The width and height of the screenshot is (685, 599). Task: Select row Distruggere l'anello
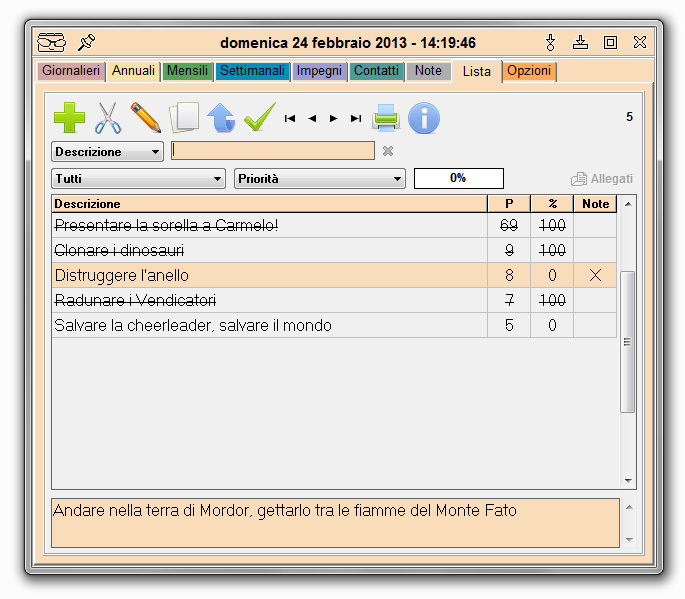pyautogui.click(x=334, y=275)
